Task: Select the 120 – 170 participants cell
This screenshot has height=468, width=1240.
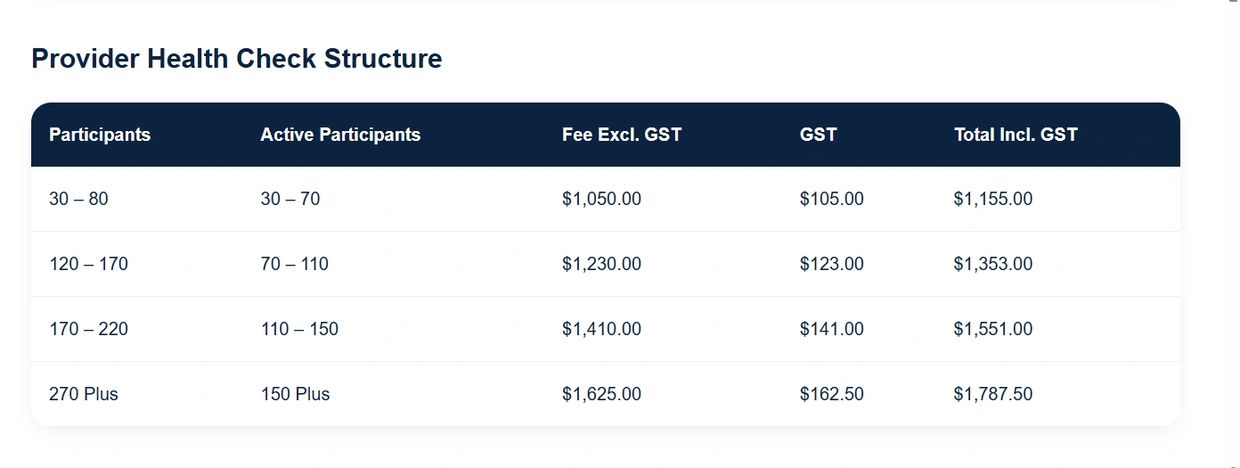Action: [x=88, y=264]
